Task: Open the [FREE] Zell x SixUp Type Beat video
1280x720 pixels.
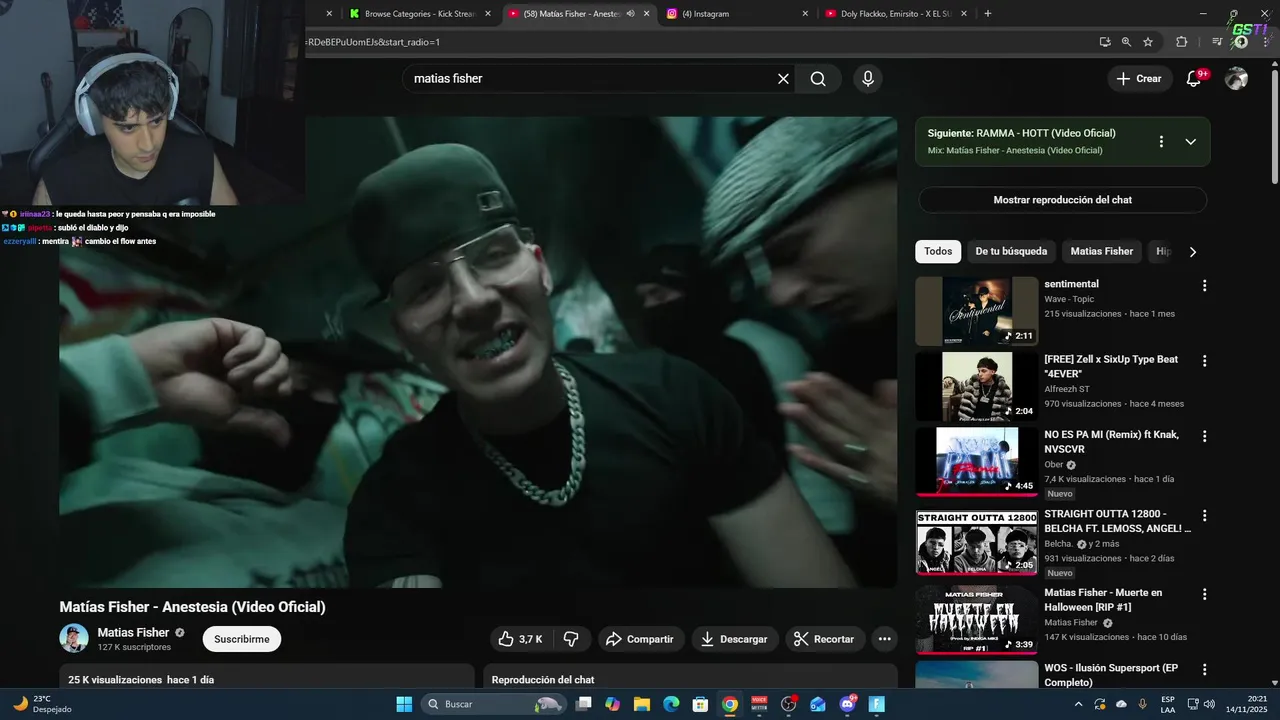Action: 1111,366
